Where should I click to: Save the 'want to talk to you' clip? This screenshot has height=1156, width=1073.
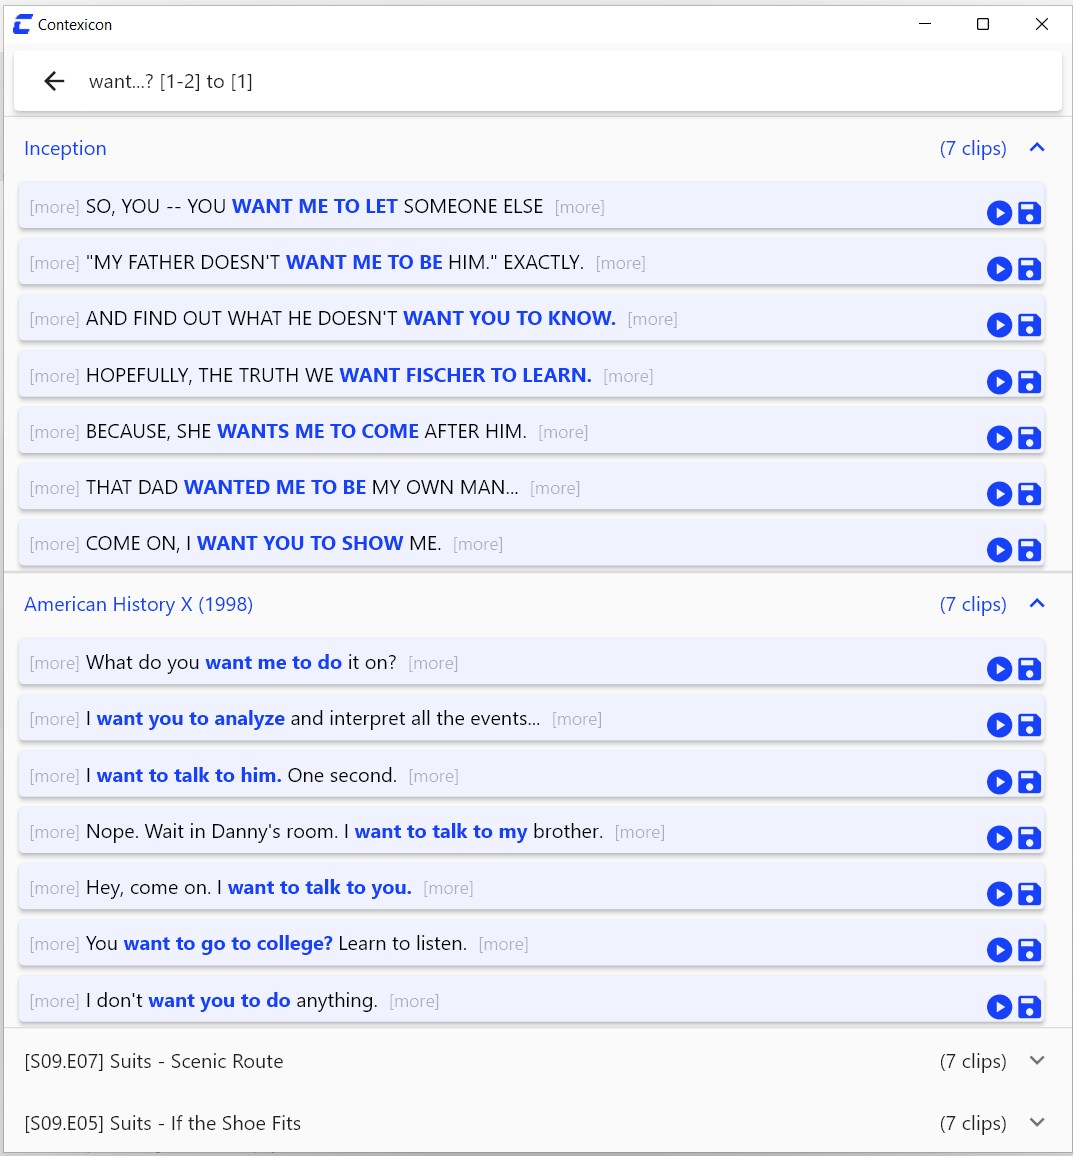tap(1029, 894)
